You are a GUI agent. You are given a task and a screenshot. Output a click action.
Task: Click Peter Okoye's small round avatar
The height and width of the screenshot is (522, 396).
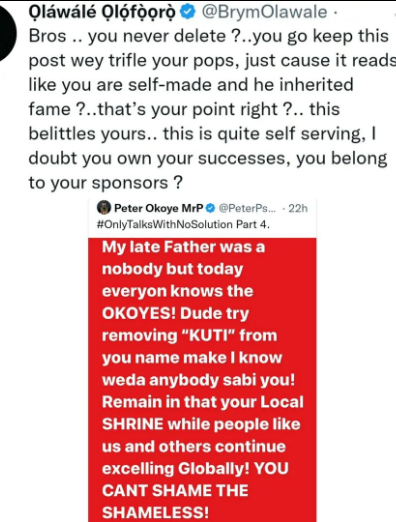[104, 208]
